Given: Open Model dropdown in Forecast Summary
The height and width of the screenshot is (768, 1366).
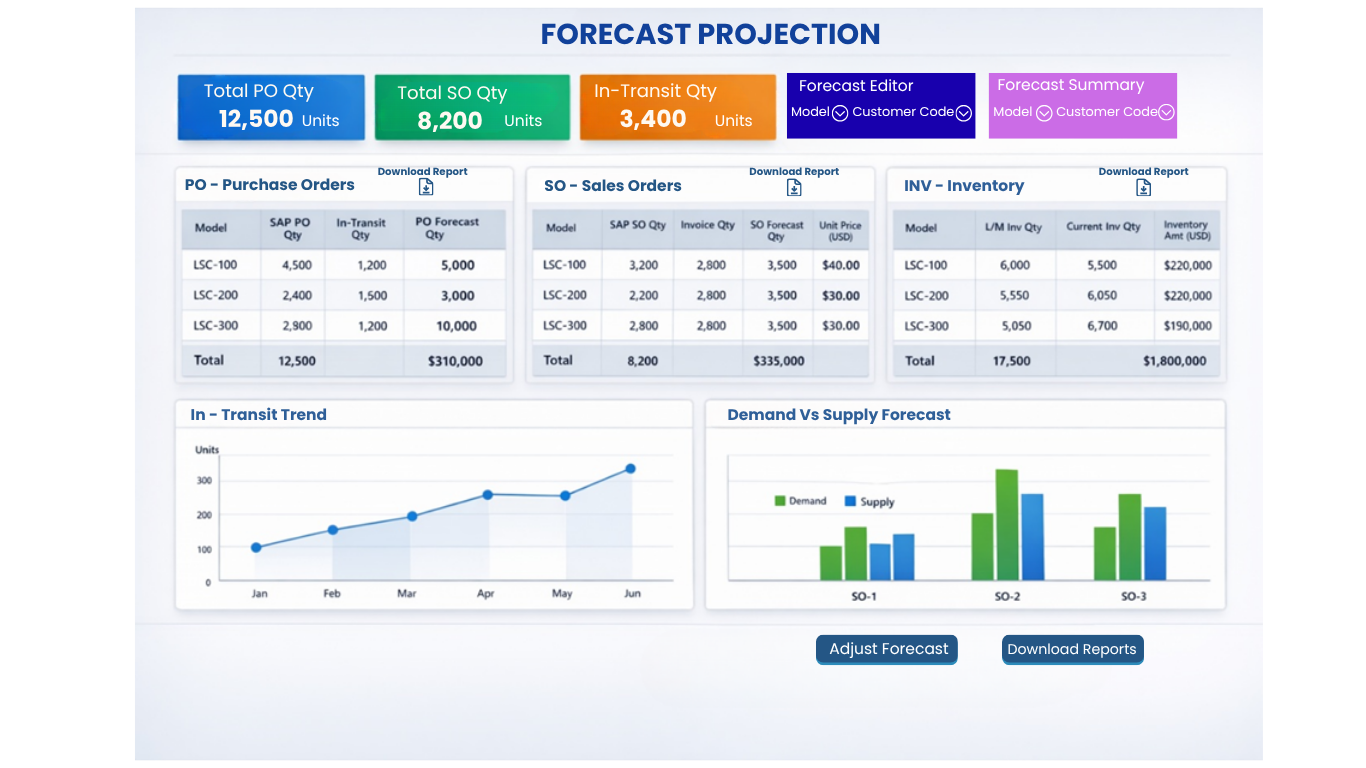Looking at the screenshot, I should point(1044,113).
